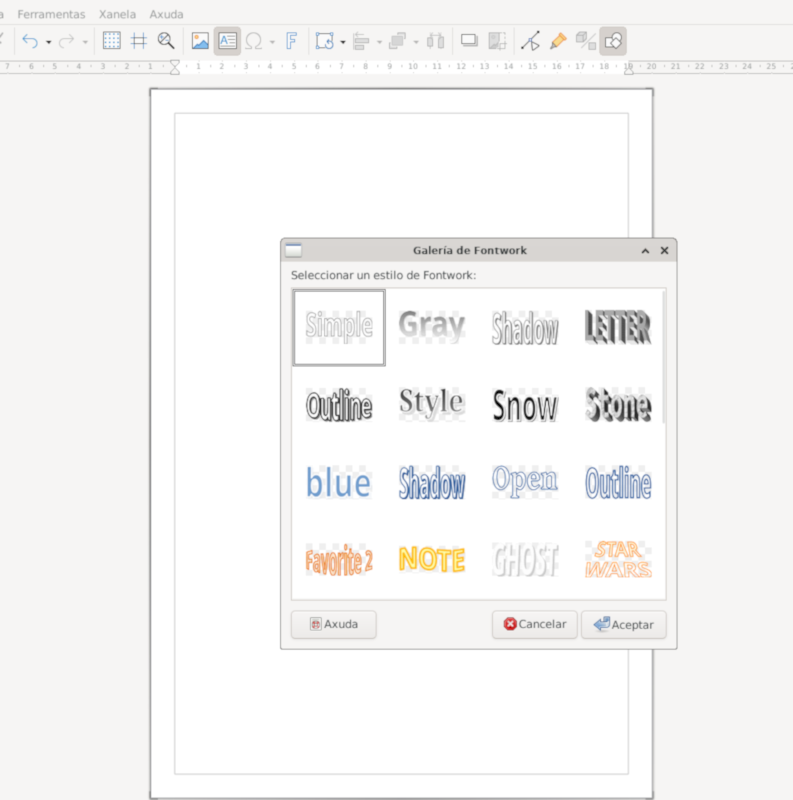The height and width of the screenshot is (800, 793).
Task: Select the yellow NOTE Fontwork style
Action: [x=432, y=560]
